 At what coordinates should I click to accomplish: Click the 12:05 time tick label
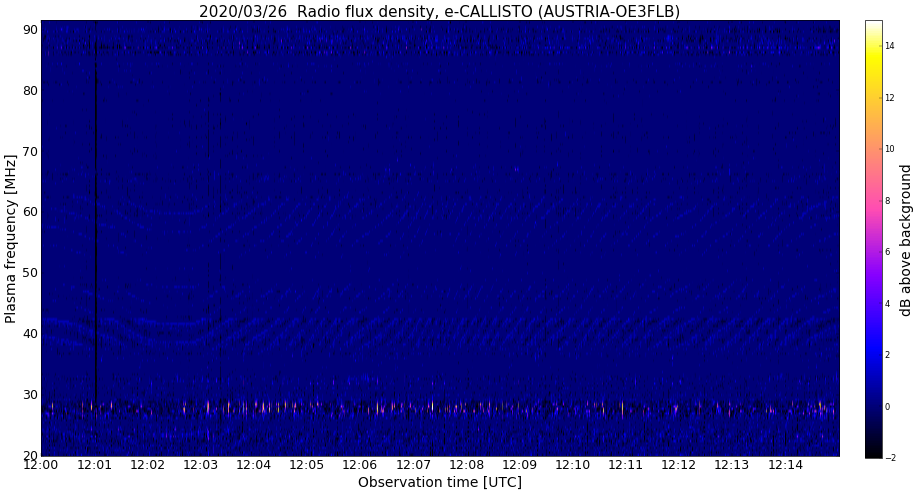coord(307,465)
